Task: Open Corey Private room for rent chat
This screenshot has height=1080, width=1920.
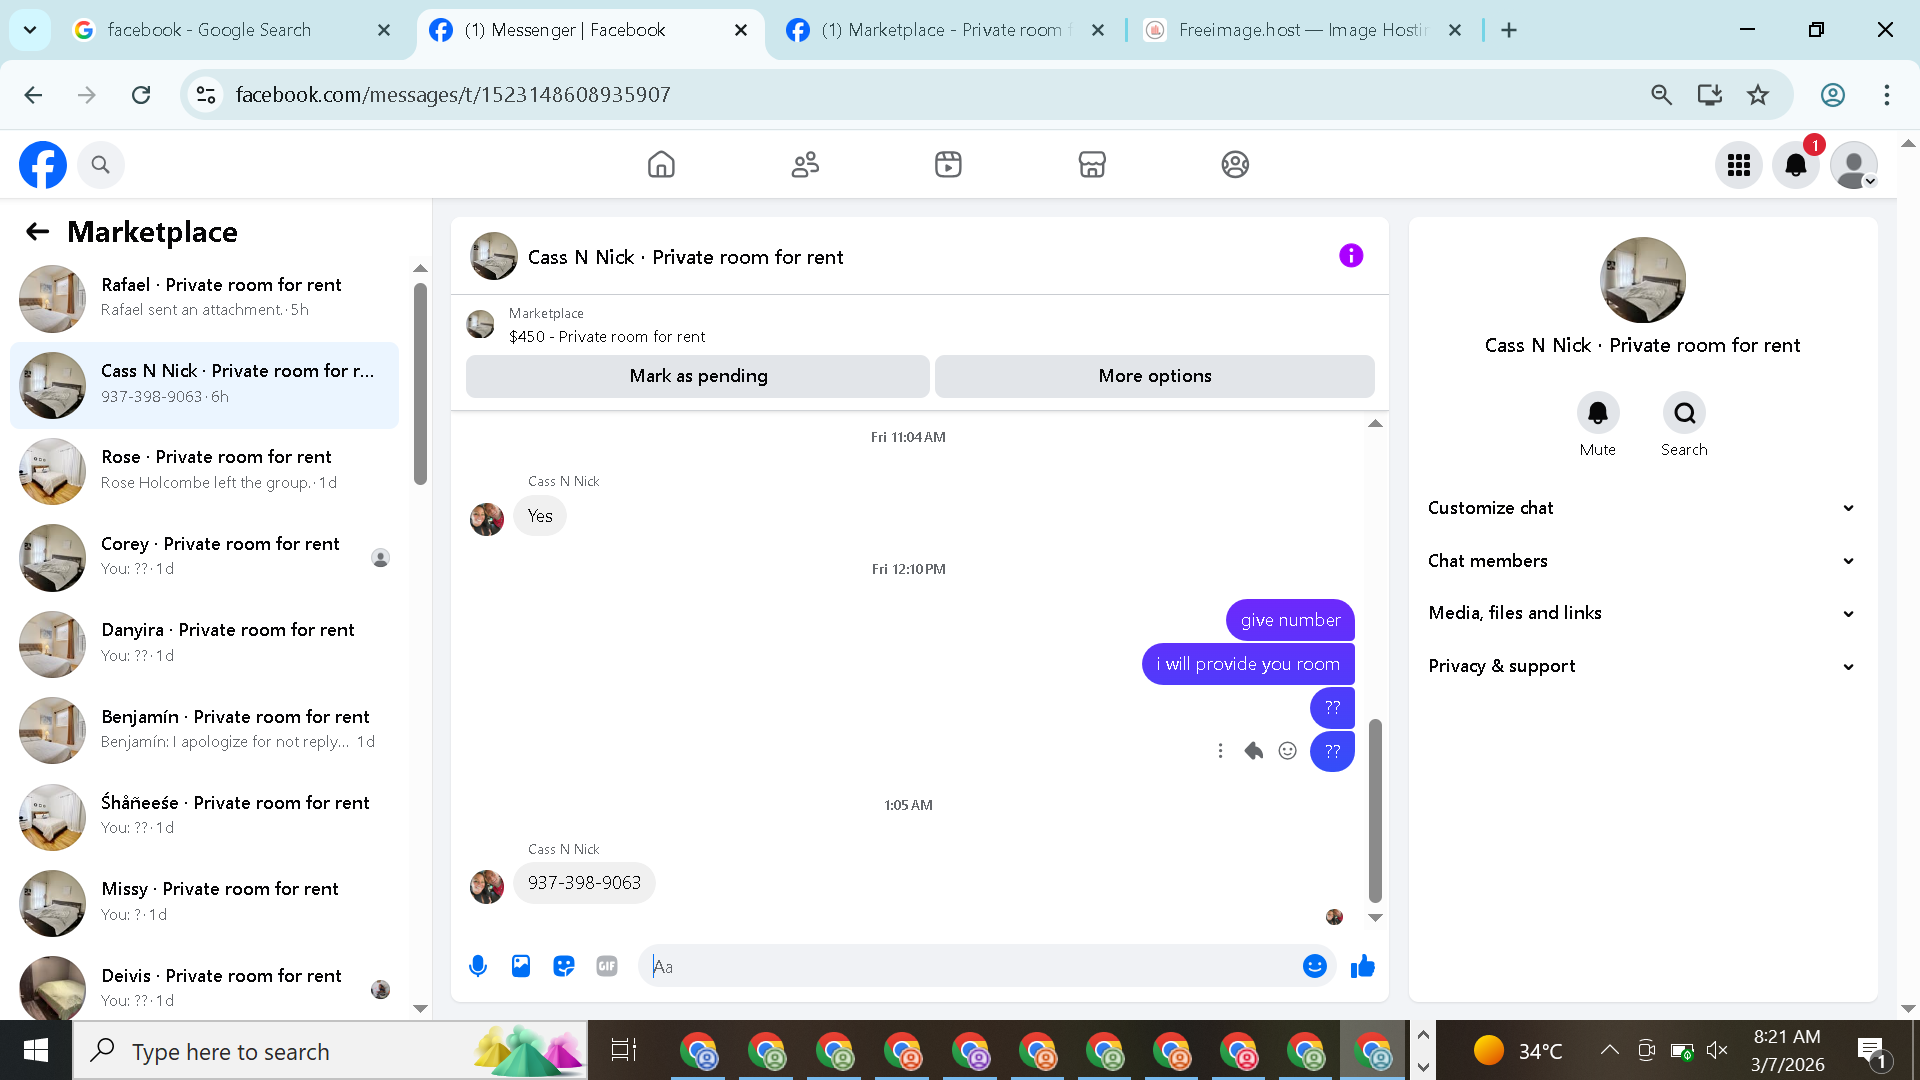Action: (204, 557)
